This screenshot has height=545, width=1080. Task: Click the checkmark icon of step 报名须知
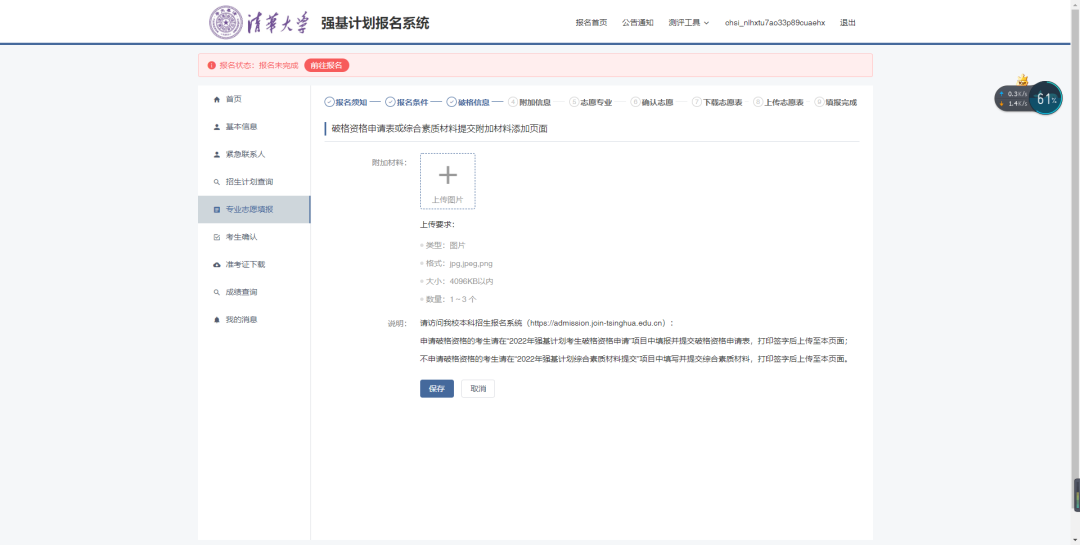coord(329,102)
